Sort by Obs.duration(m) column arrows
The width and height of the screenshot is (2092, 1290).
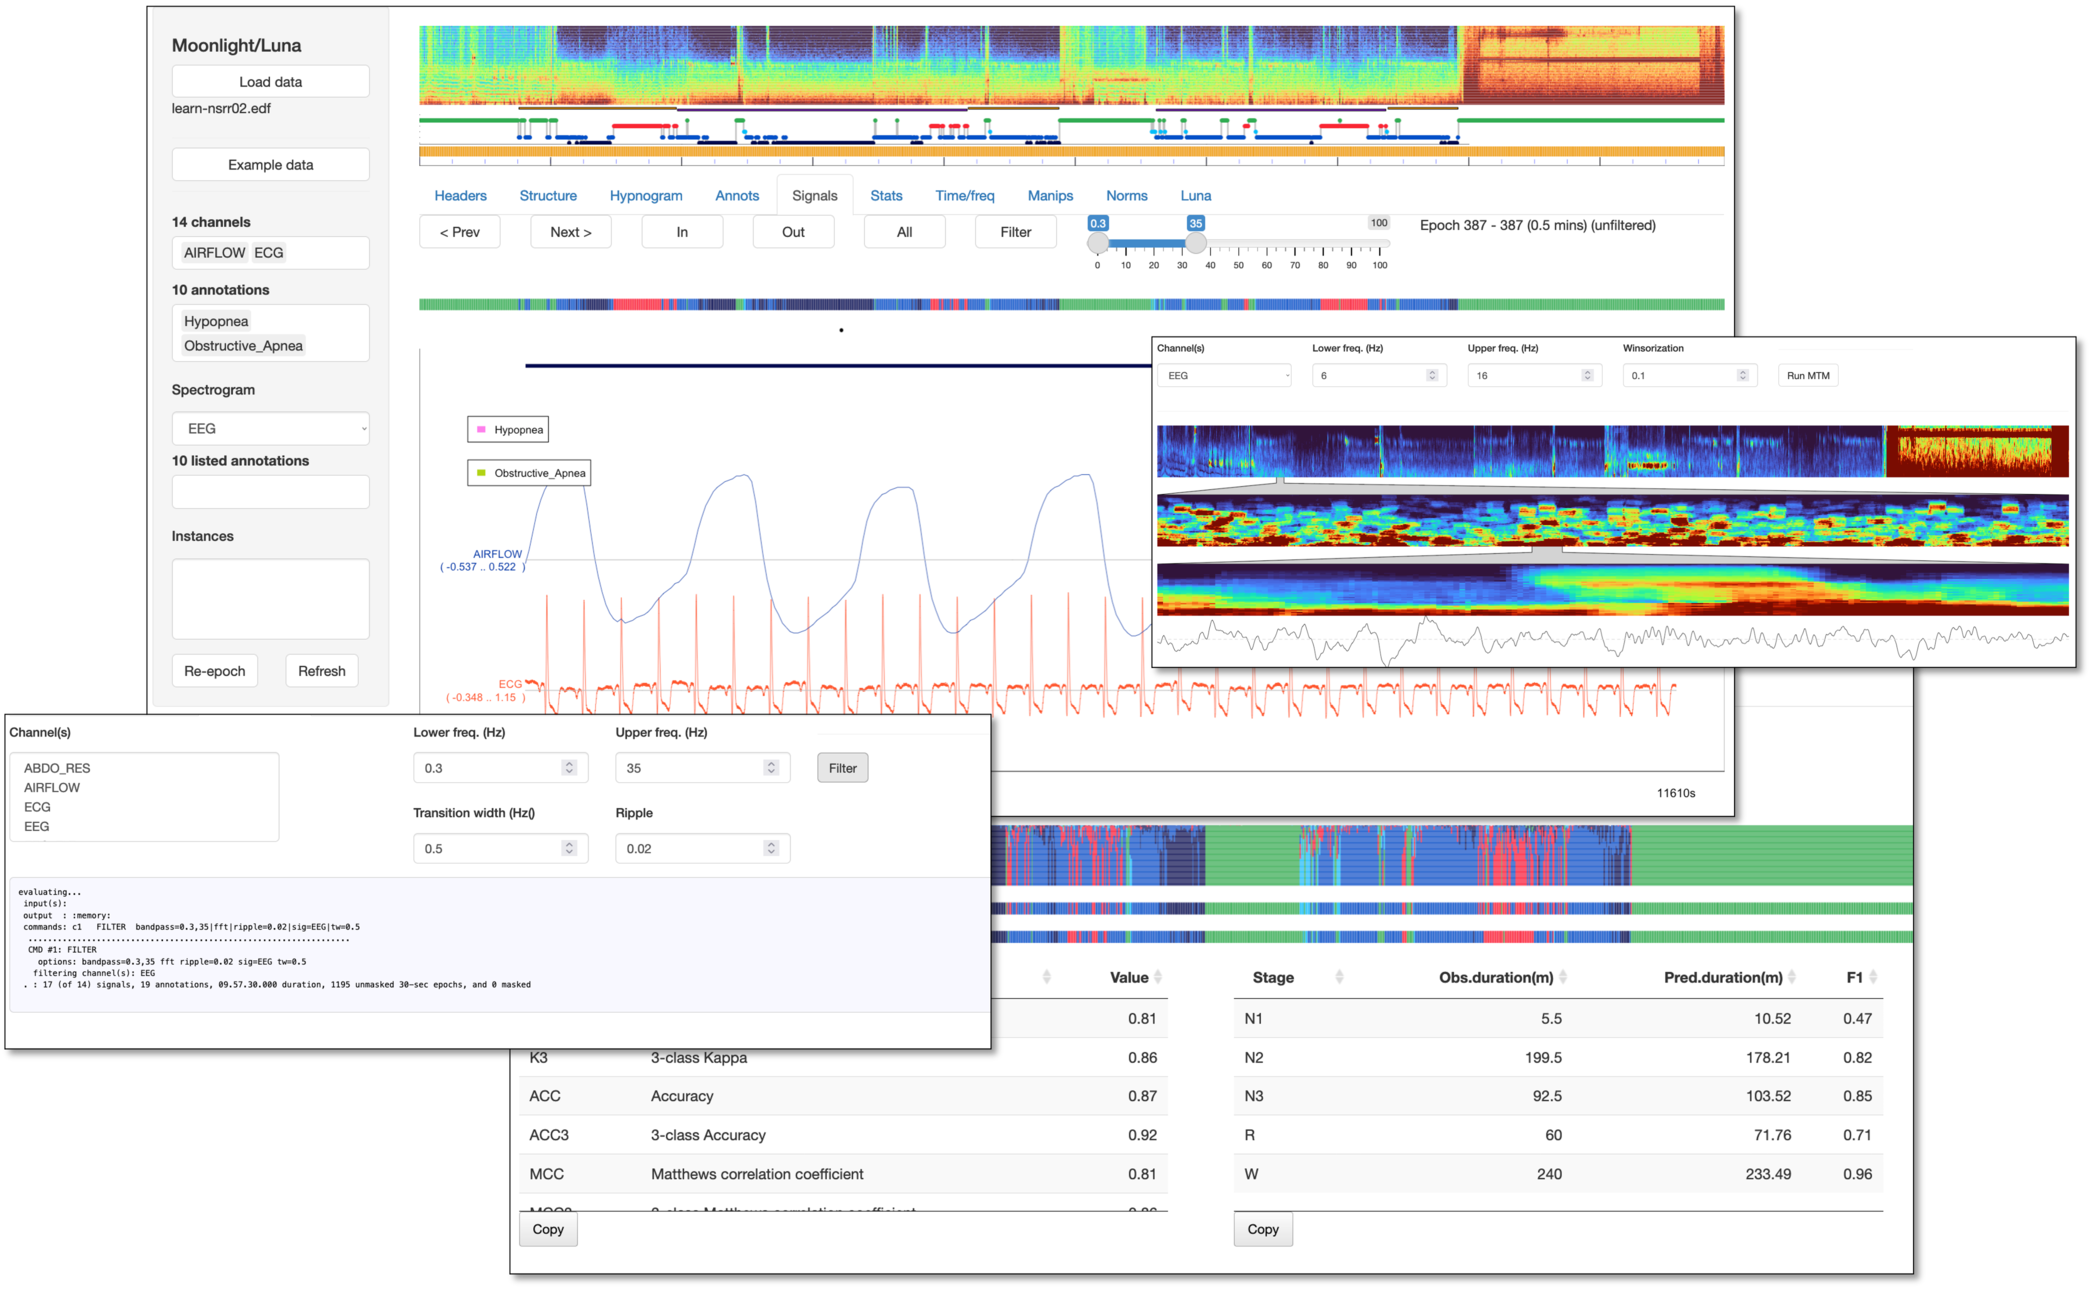click(1563, 977)
